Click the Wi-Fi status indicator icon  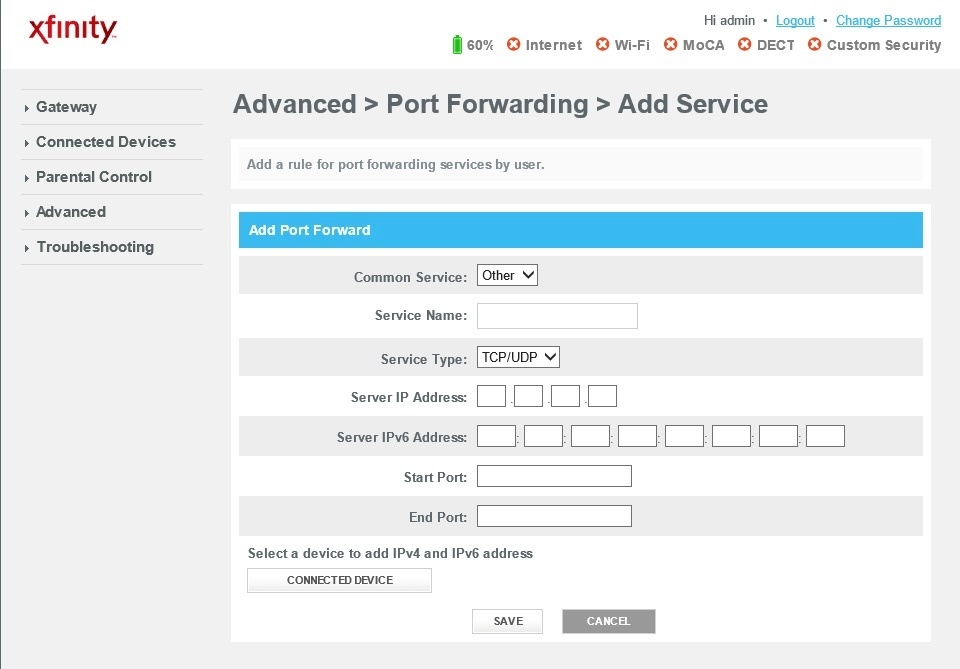click(x=602, y=44)
